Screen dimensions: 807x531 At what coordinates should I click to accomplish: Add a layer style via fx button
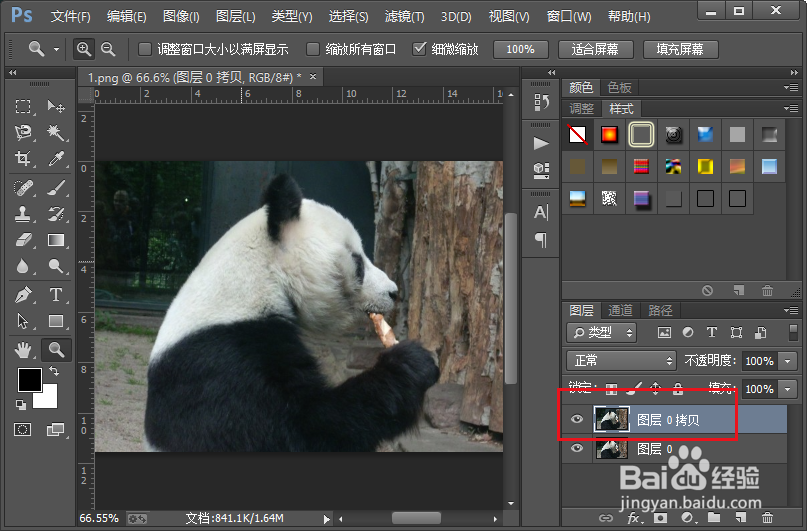634,518
